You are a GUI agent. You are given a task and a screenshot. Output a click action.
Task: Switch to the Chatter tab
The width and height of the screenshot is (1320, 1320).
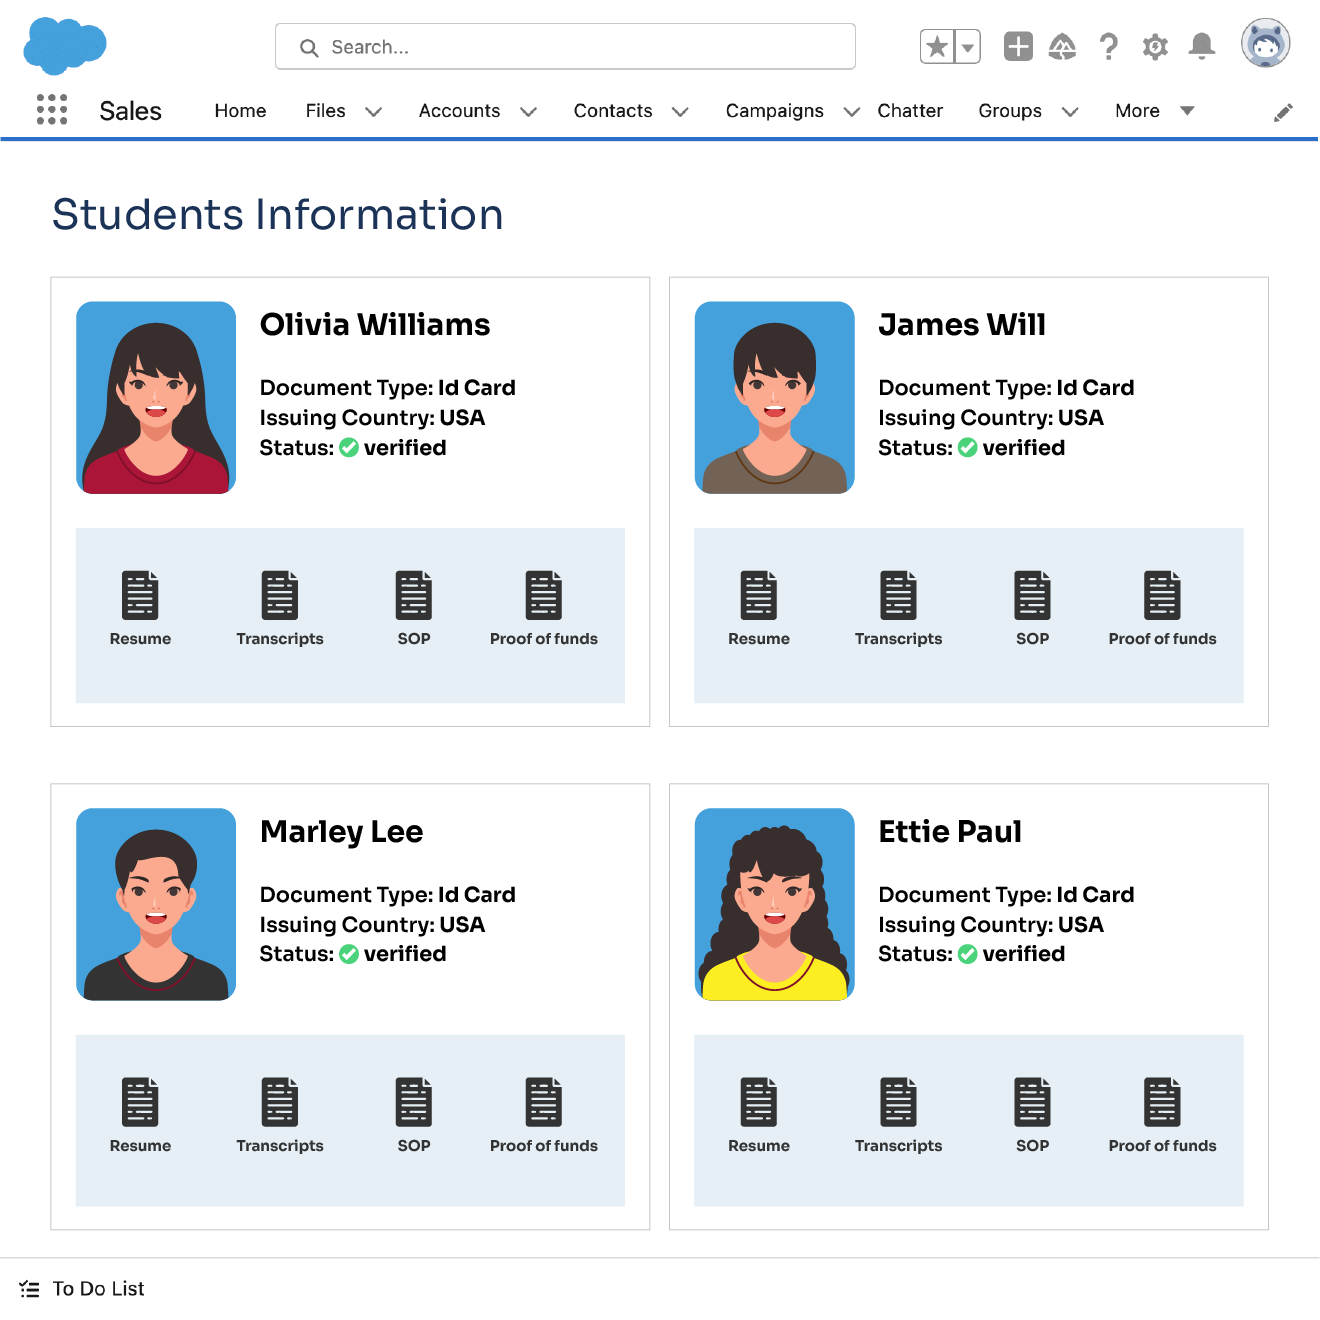point(909,111)
